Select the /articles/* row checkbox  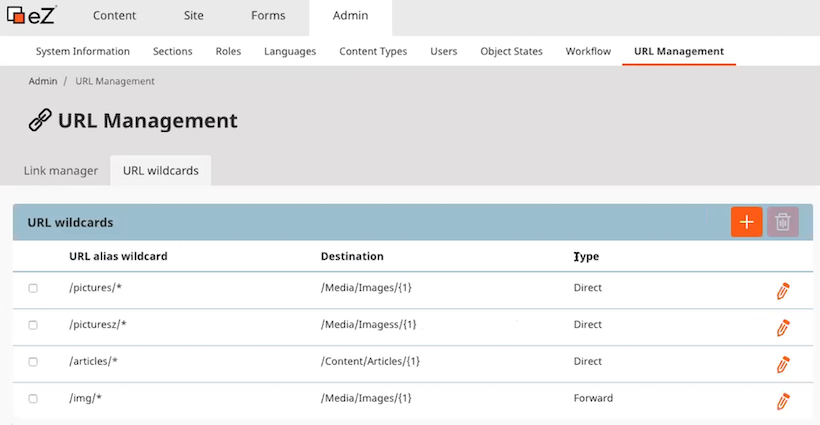pyautogui.click(x=33, y=362)
